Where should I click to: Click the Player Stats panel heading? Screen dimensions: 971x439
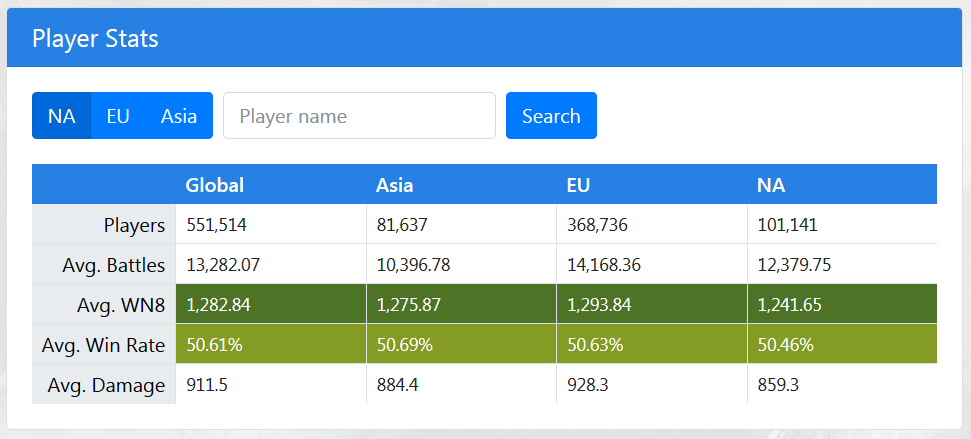(95, 39)
